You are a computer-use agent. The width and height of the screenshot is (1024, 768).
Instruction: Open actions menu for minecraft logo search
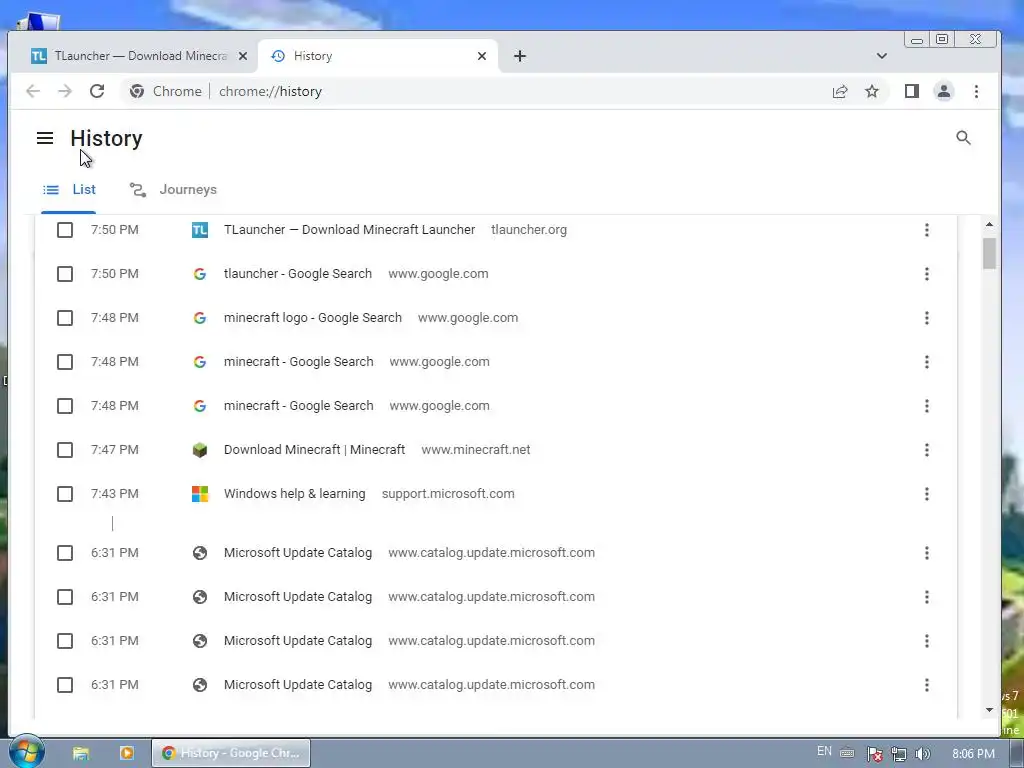coord(927,318)
